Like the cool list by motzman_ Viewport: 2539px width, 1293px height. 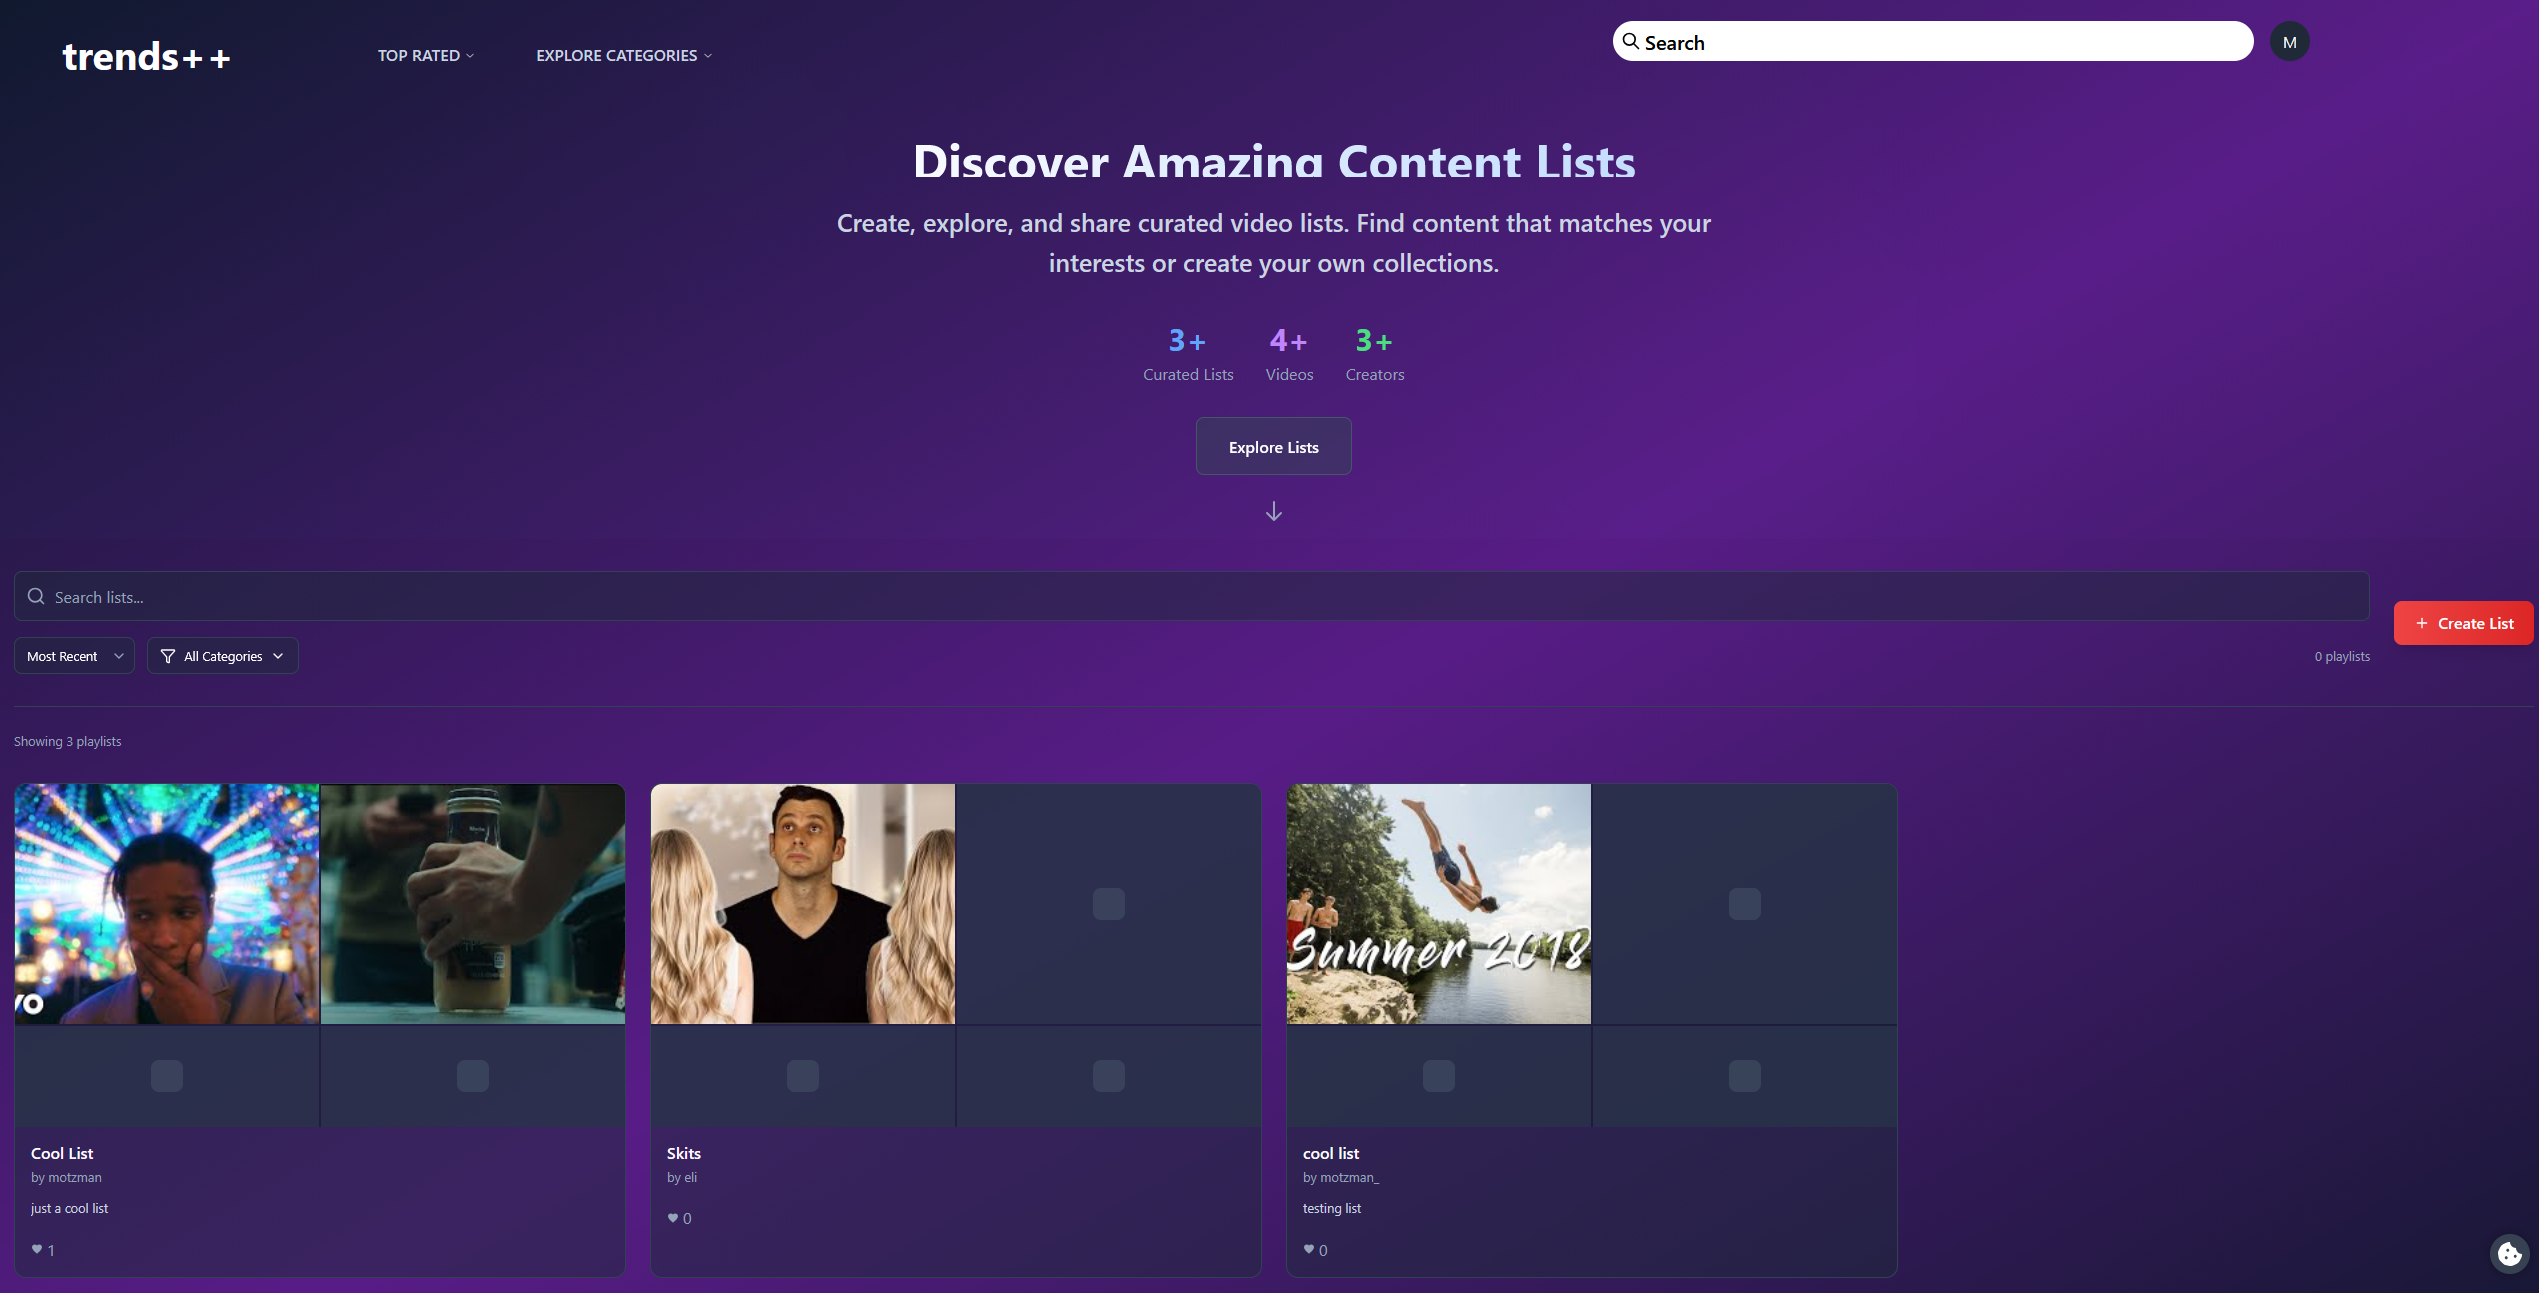click(x=1309, y=1249)
